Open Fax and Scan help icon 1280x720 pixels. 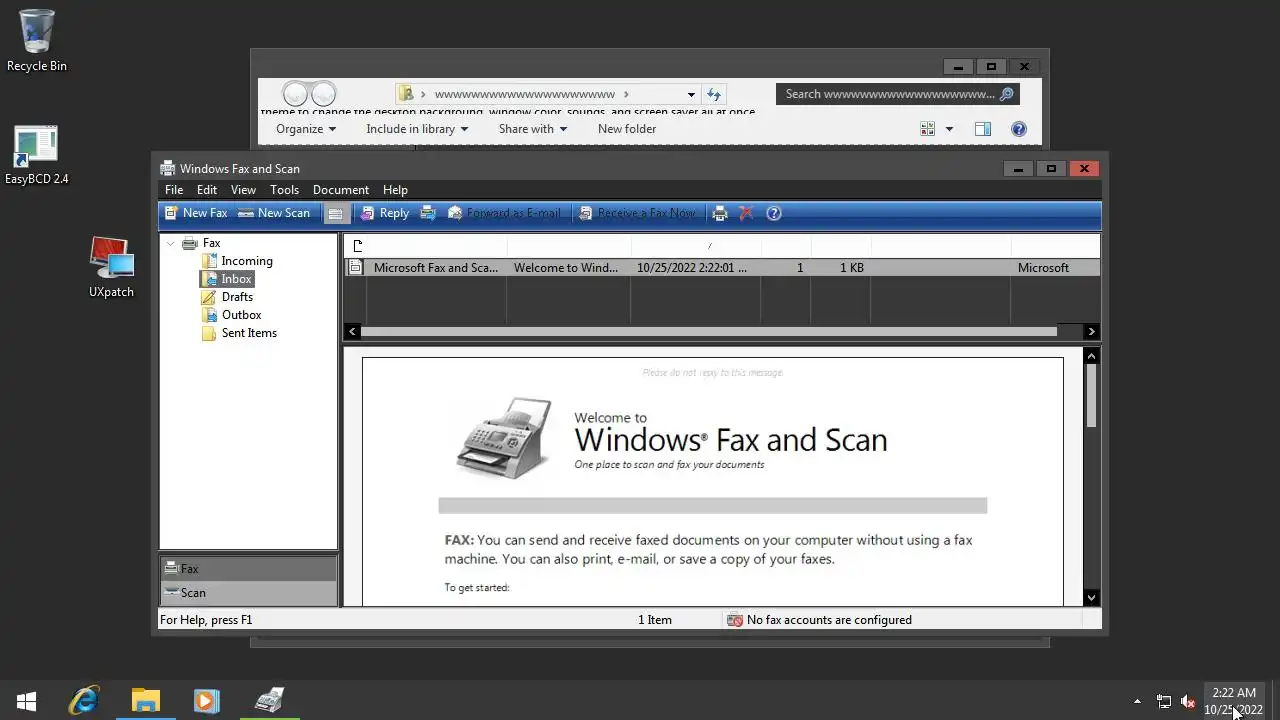[773, 213]
